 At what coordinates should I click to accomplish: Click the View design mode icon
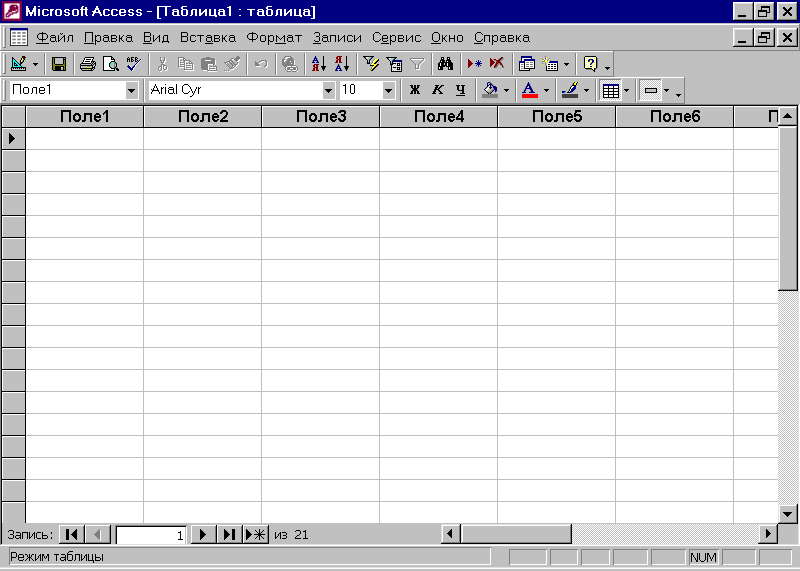click(x=18, y=64)
